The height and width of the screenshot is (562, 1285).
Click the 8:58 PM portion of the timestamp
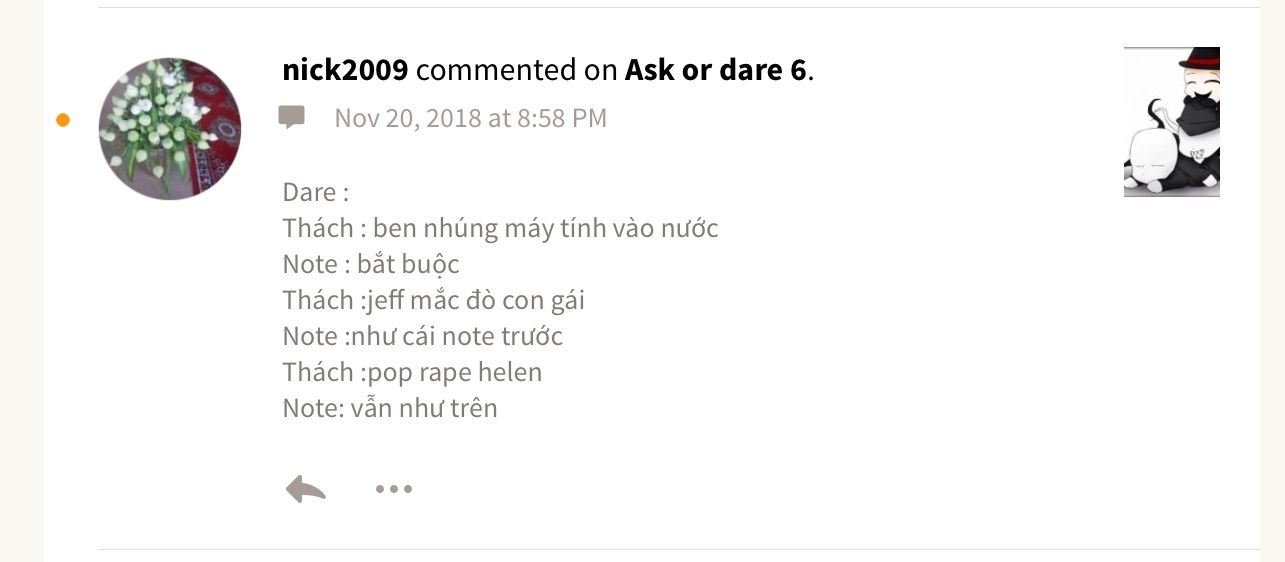click(x=562, y=118)
